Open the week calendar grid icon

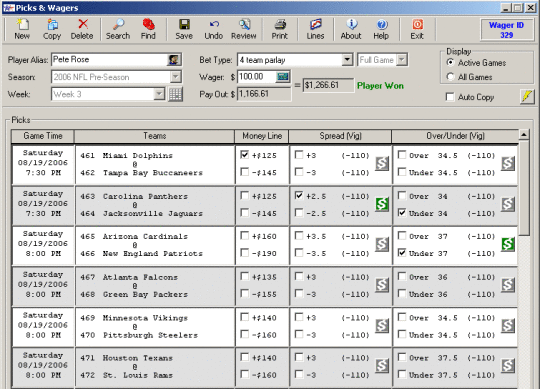click(175, 94)
